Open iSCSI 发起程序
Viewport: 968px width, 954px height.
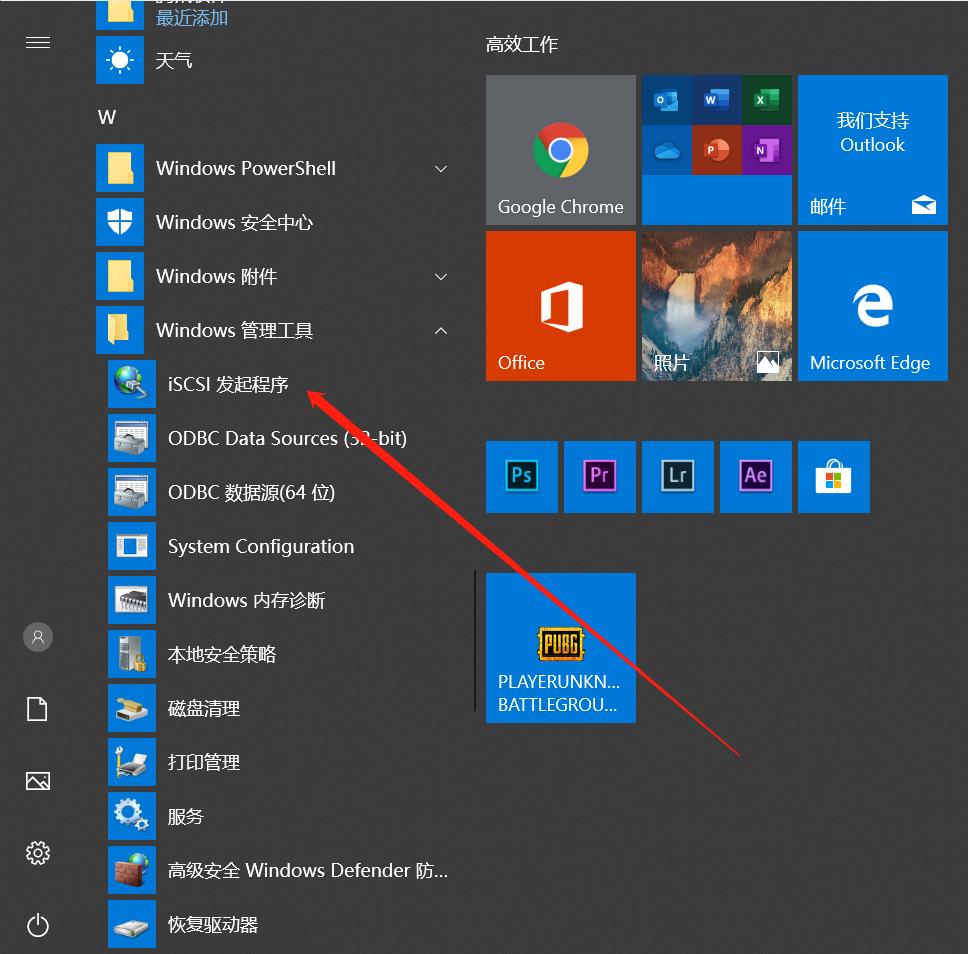228,385
